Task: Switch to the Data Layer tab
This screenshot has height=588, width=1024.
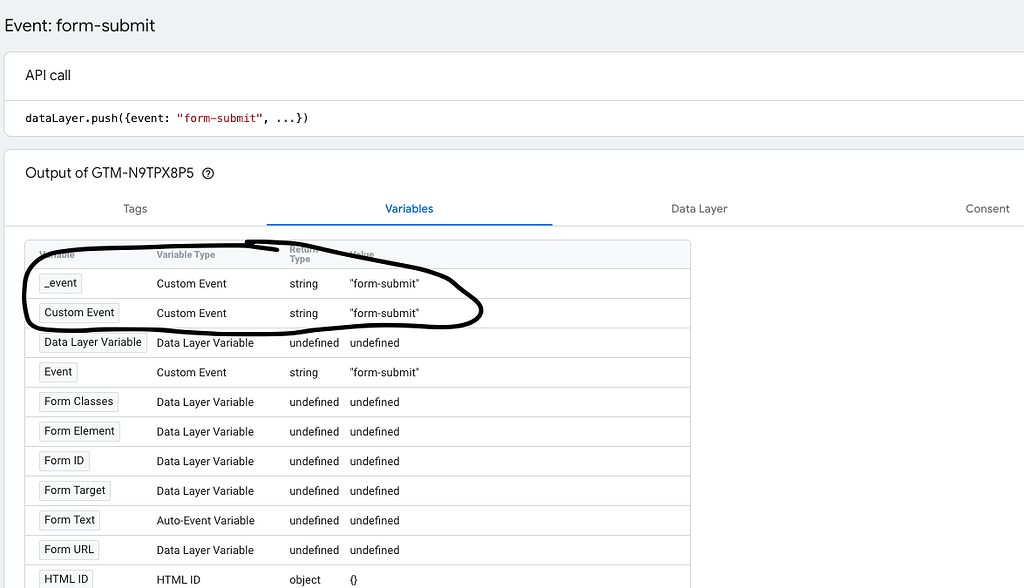Action: click(699, 209)
